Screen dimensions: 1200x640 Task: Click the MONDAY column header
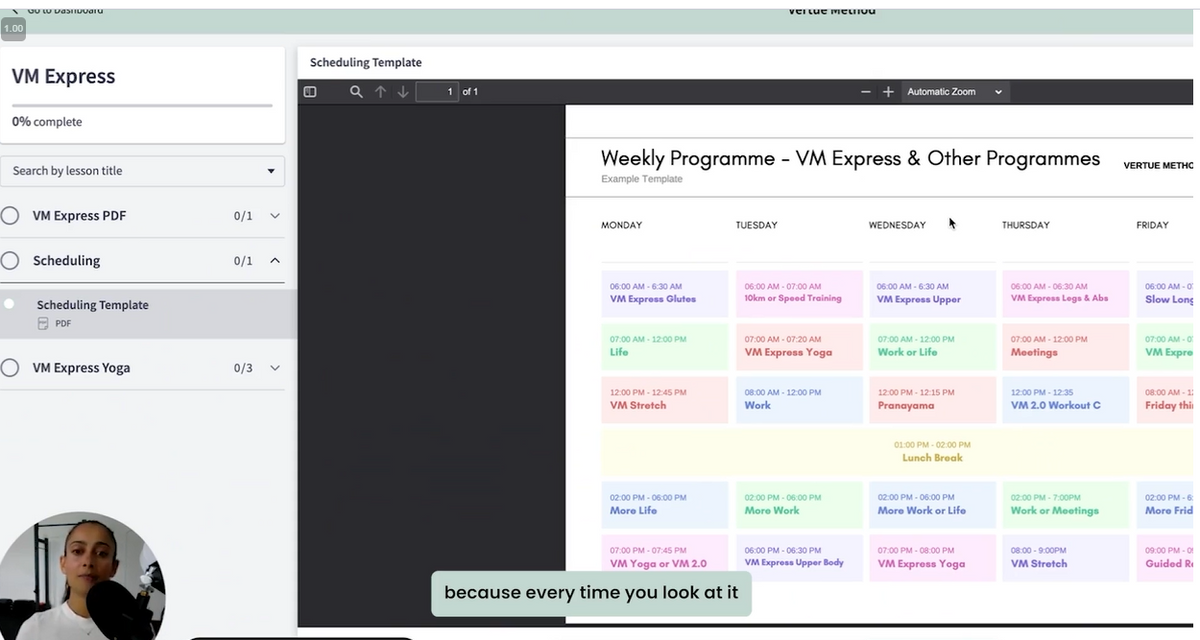point(622,225)
